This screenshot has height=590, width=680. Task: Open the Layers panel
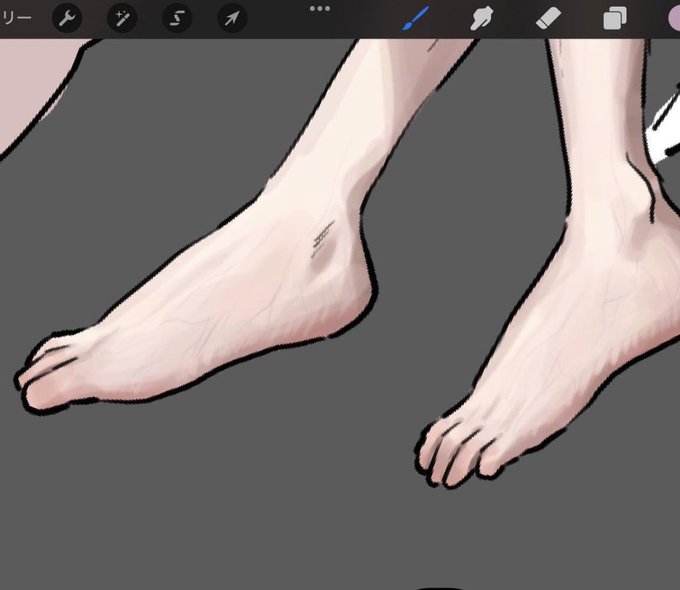point(615,19)
